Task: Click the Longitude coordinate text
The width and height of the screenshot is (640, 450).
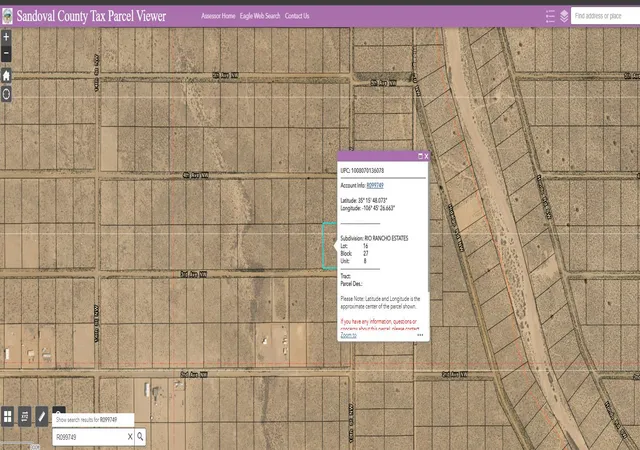Action: [367, 208]
